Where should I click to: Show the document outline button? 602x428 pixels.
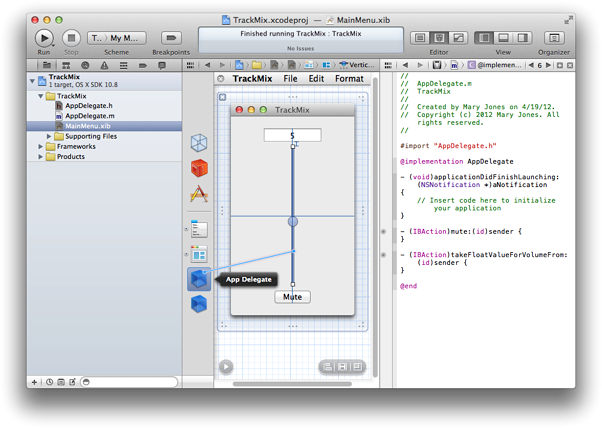(x=226, y=367)
